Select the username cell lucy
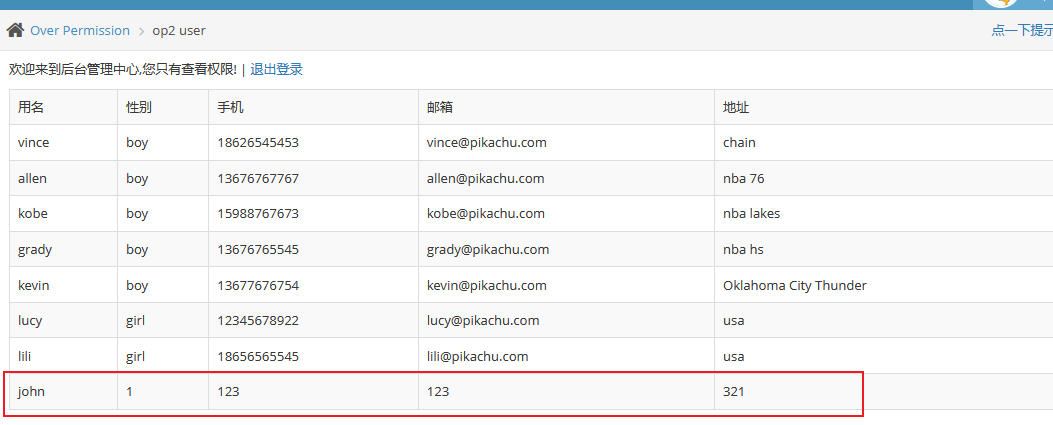 pos(30,321)
